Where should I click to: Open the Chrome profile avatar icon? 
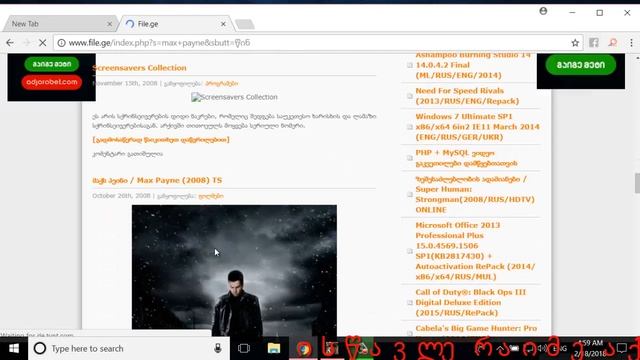[543, 11]
